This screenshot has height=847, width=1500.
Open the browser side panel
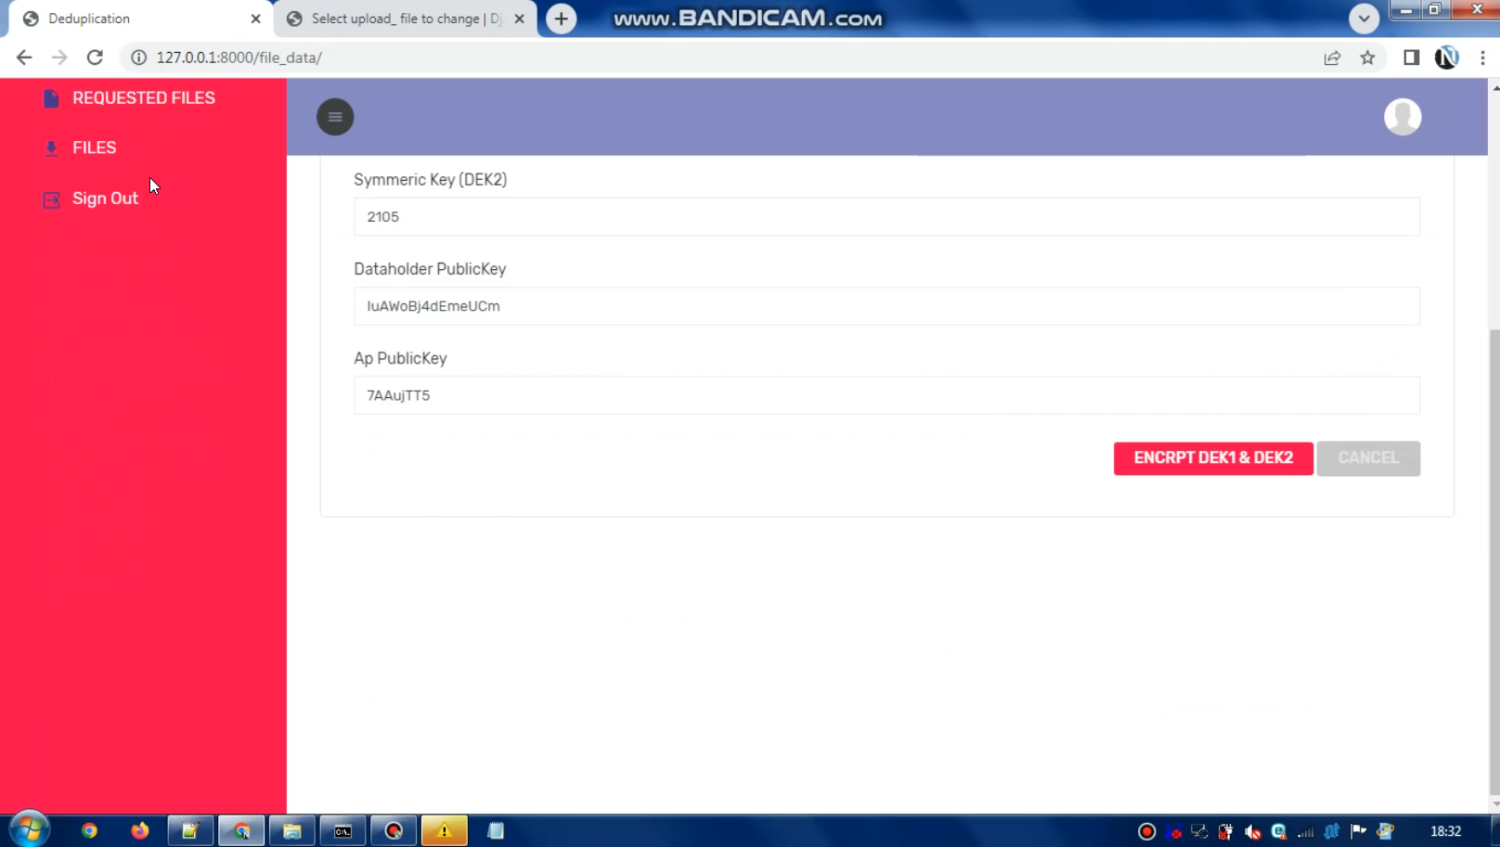click(1411, 58)
